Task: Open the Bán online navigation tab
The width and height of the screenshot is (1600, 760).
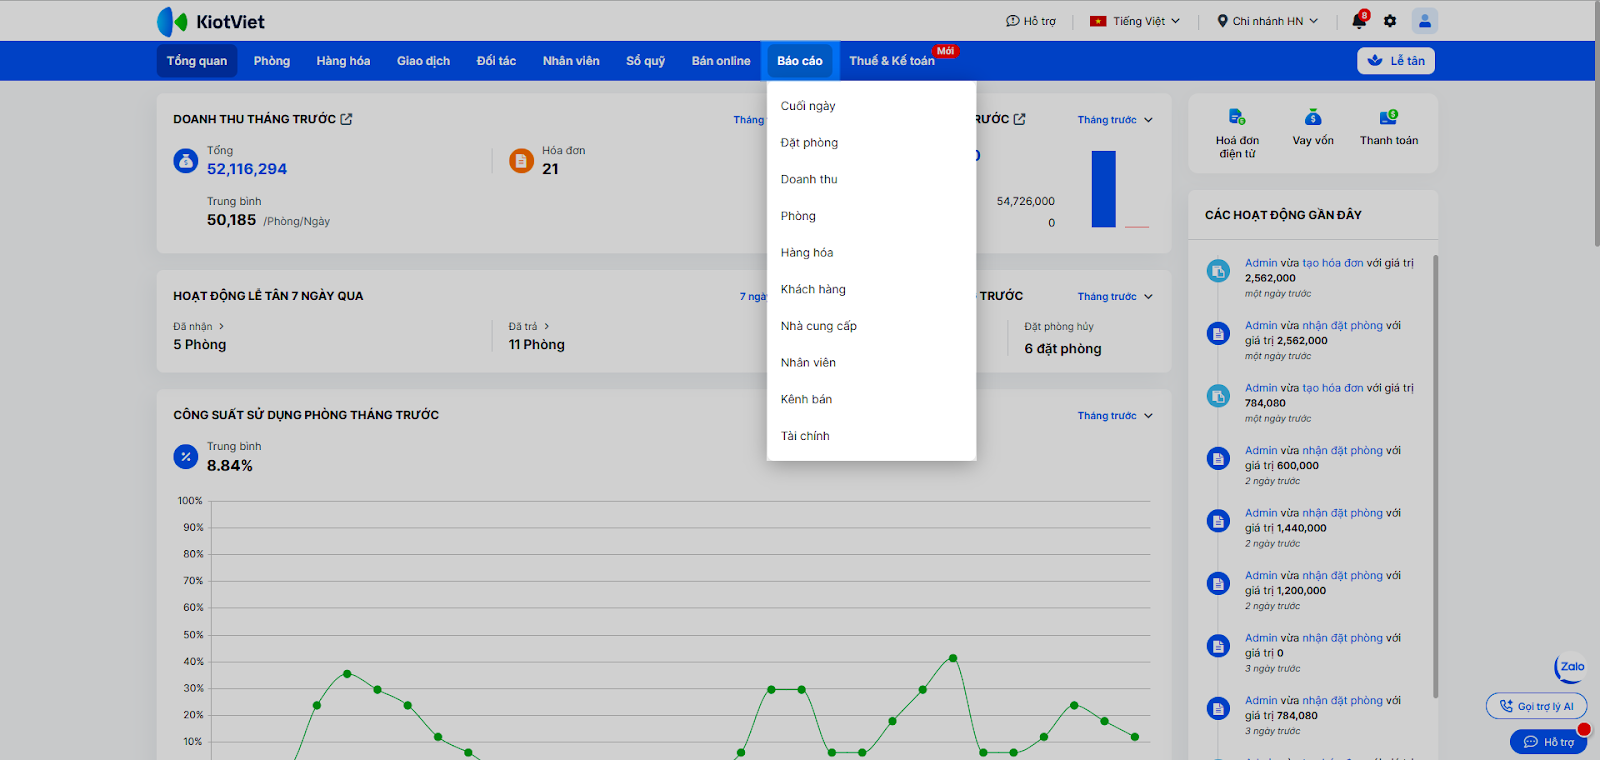Action: tap(721, 61)
